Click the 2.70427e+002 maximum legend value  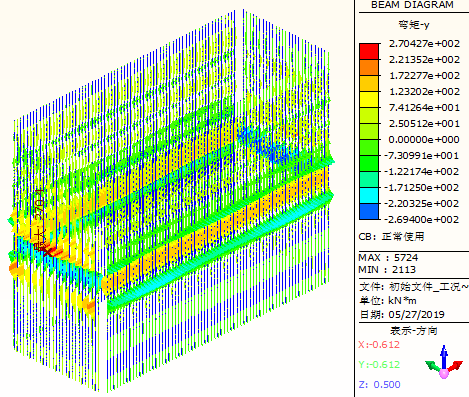(424, 44)
